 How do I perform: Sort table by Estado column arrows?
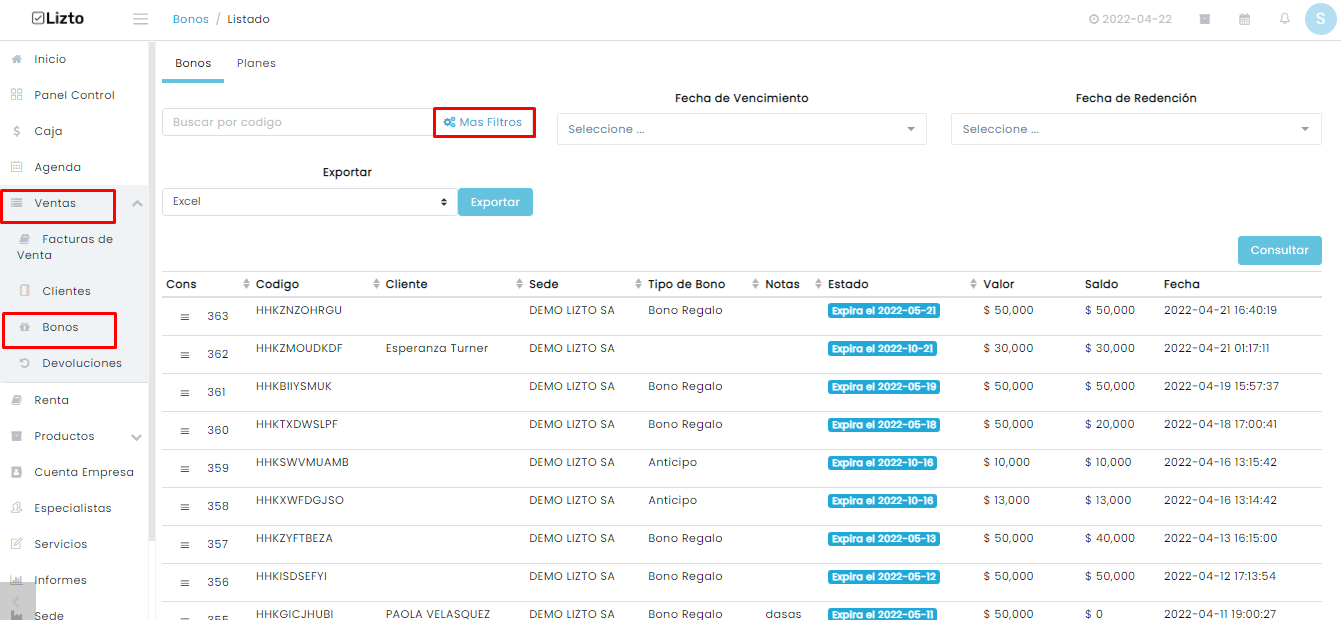974,285
